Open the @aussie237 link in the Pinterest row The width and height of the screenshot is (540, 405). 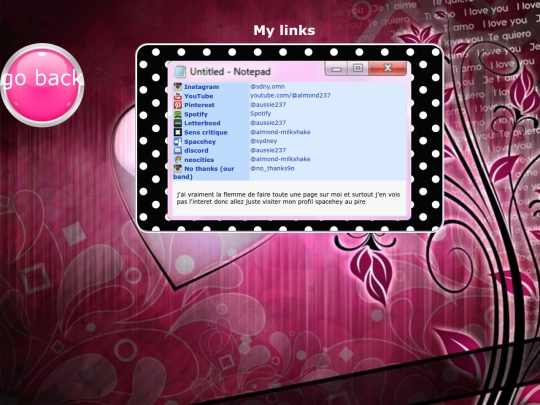pyautogui.click(x=268, y=104)
